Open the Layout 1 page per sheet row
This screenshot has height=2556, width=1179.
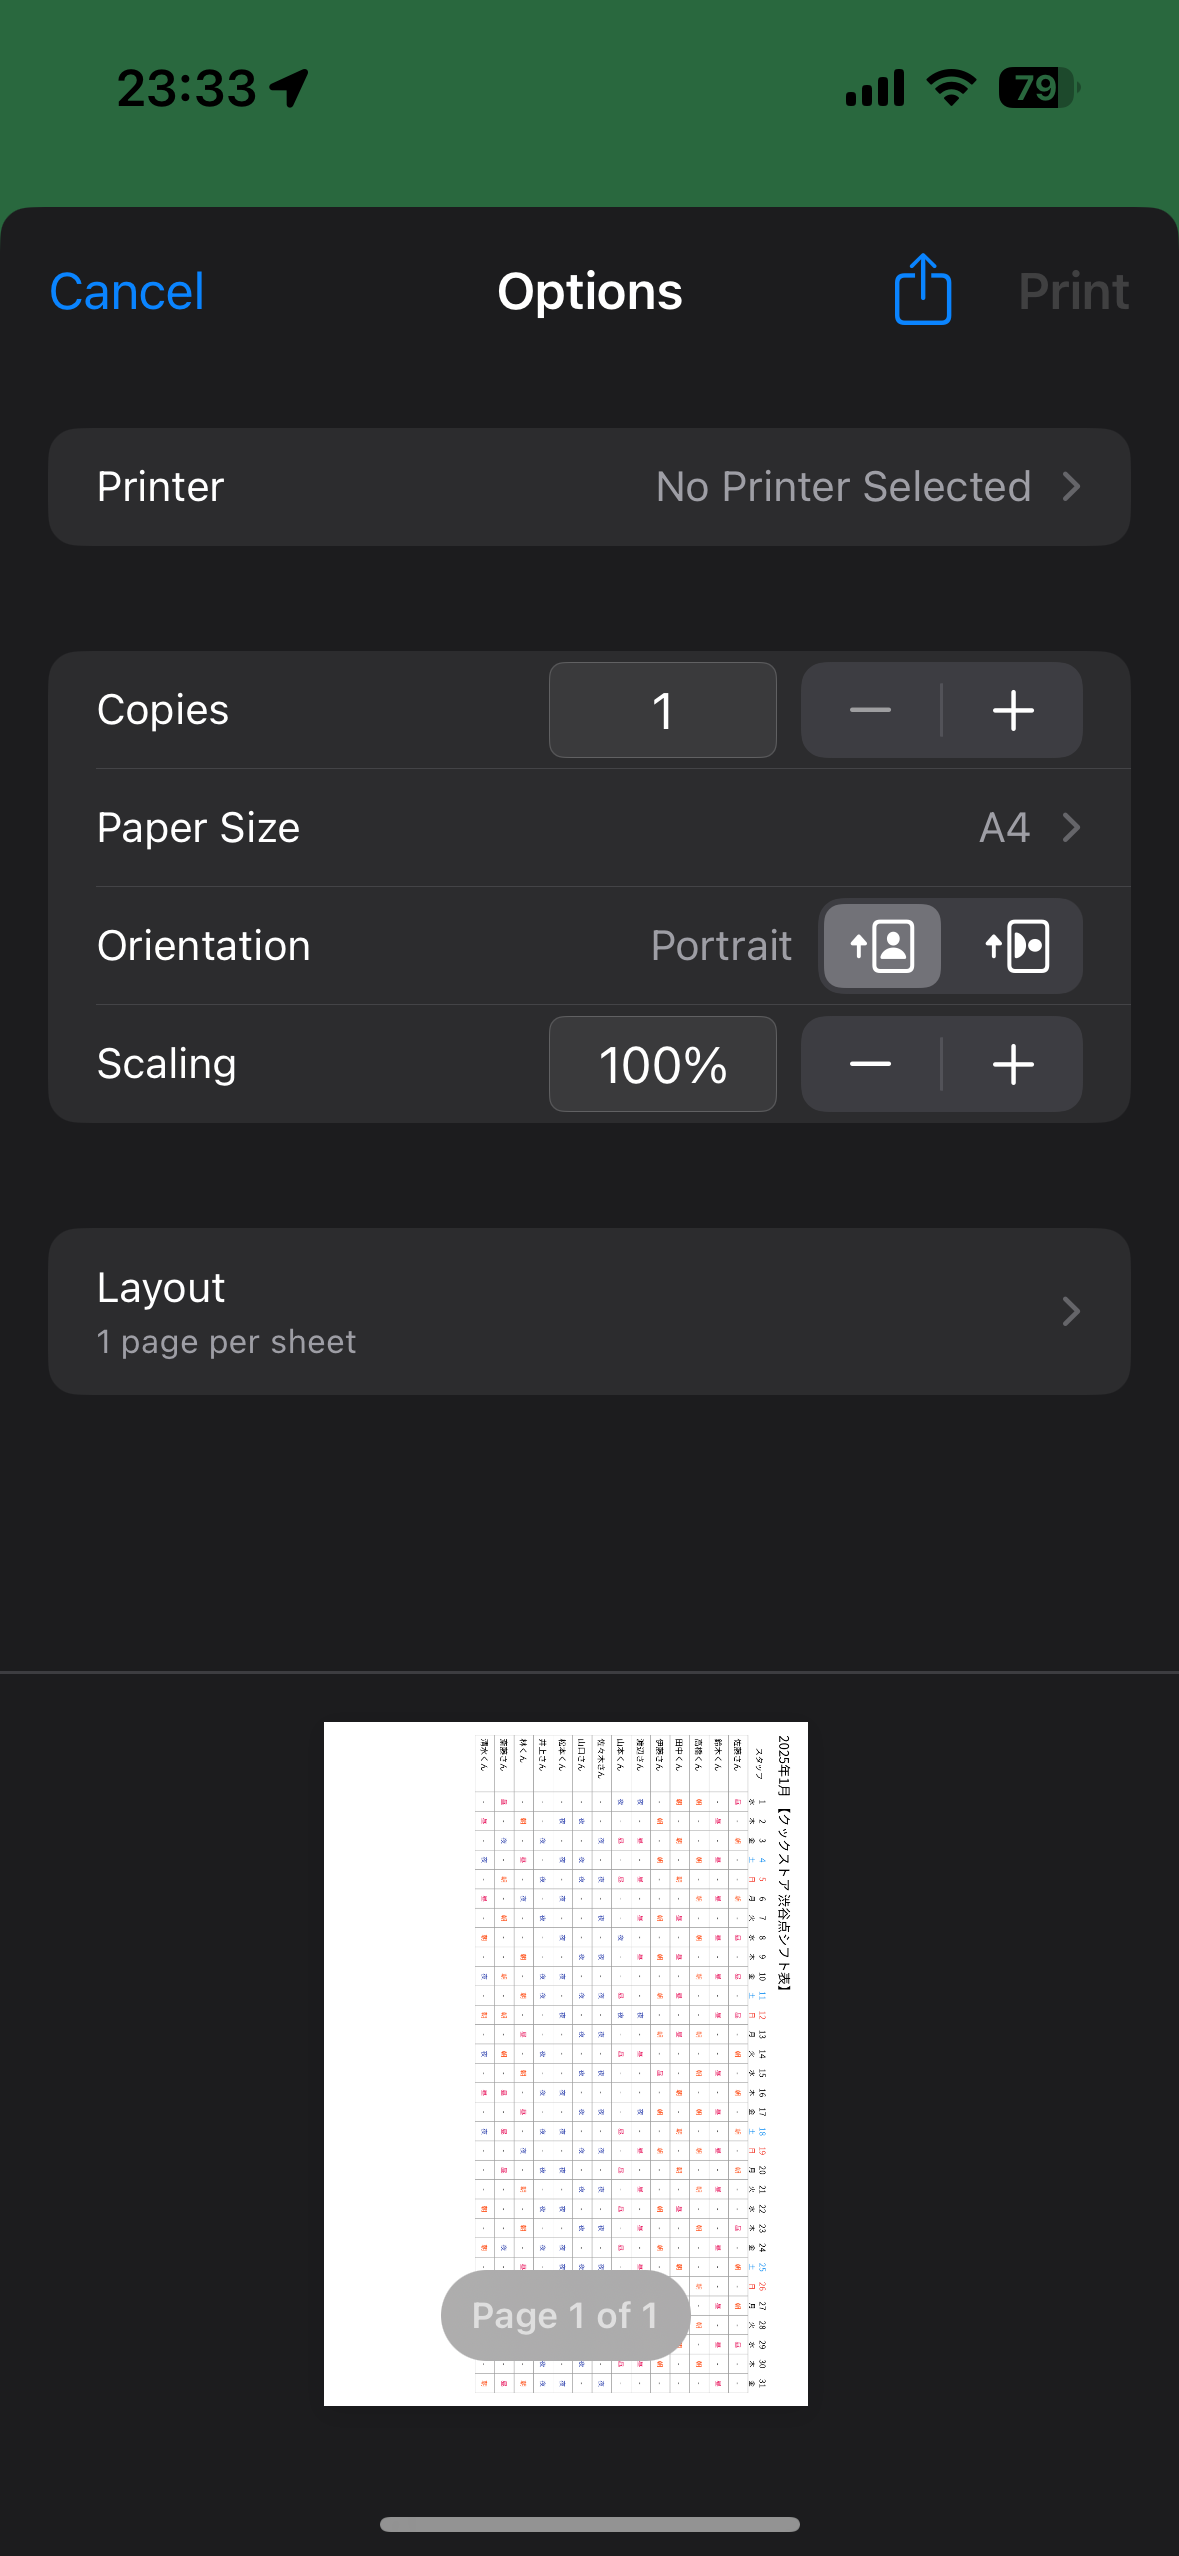[x=589, y=1312]
